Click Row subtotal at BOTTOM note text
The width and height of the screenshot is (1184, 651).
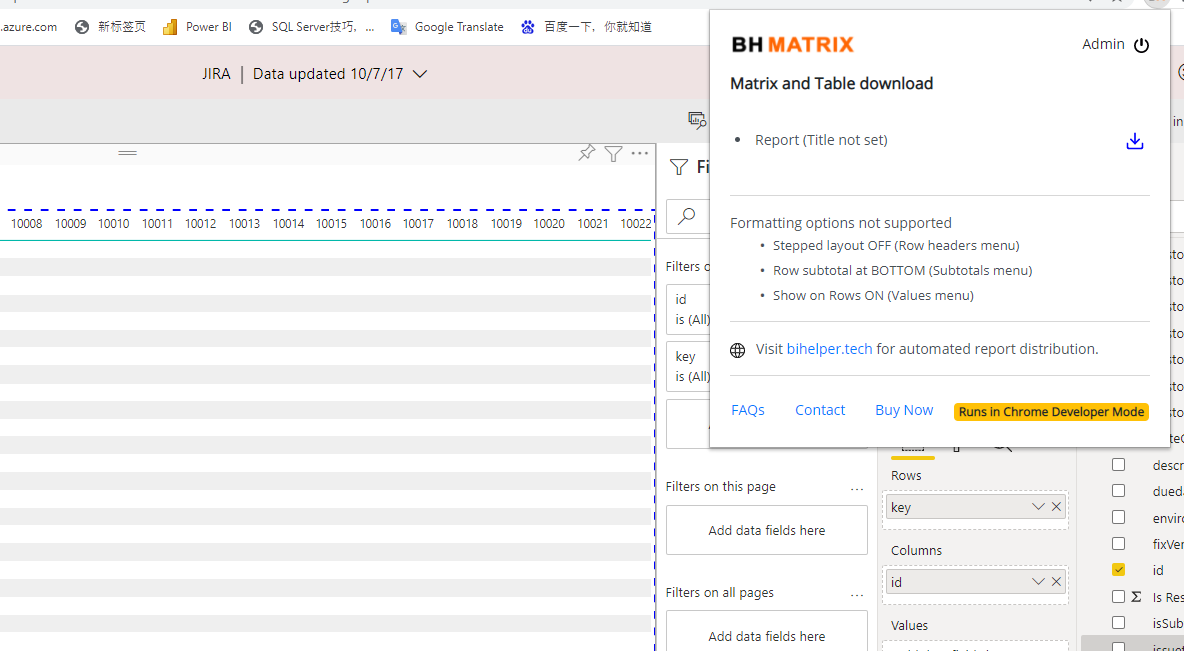(902, 270)
